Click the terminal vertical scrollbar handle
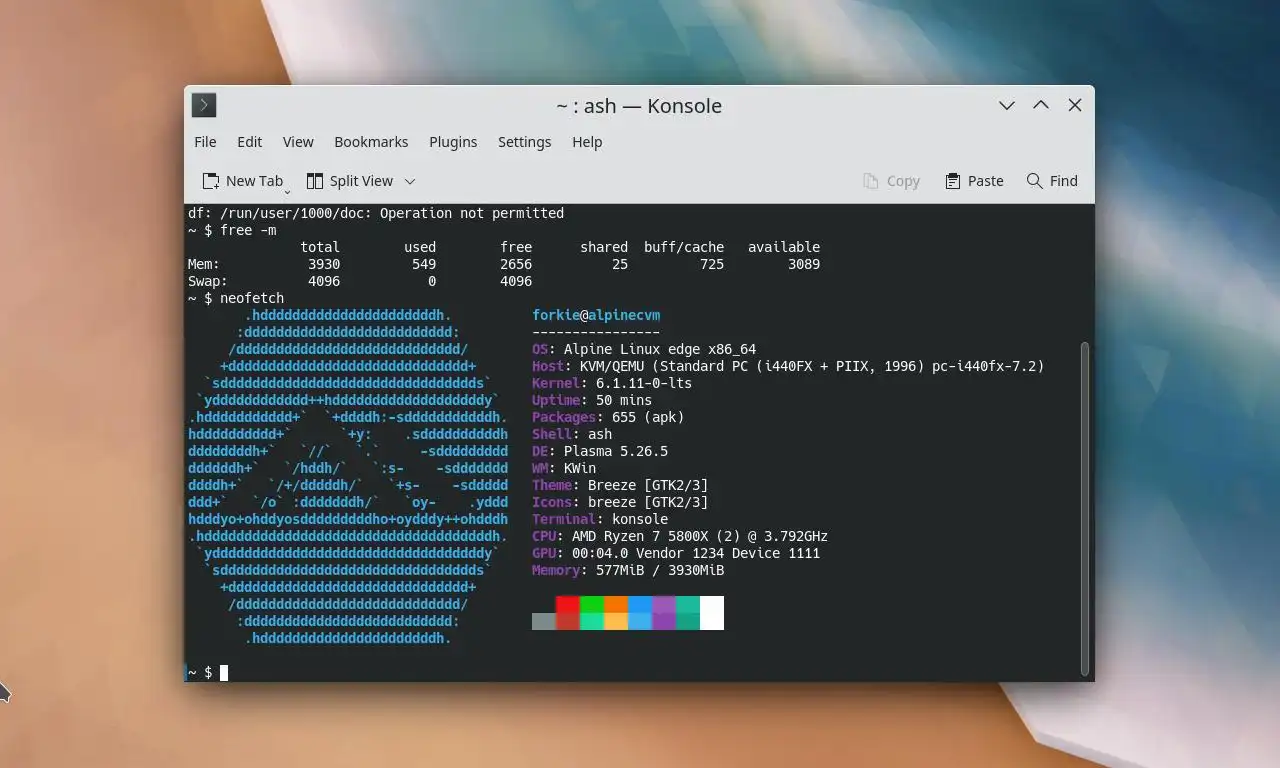 point(1084,509)
